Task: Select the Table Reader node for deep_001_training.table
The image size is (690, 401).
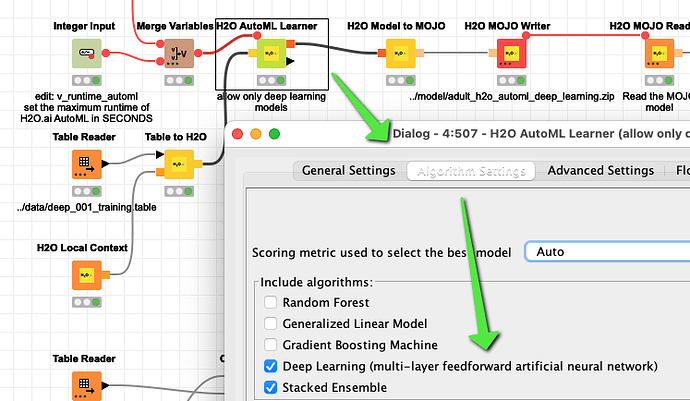Action: [x=87, y=164]
